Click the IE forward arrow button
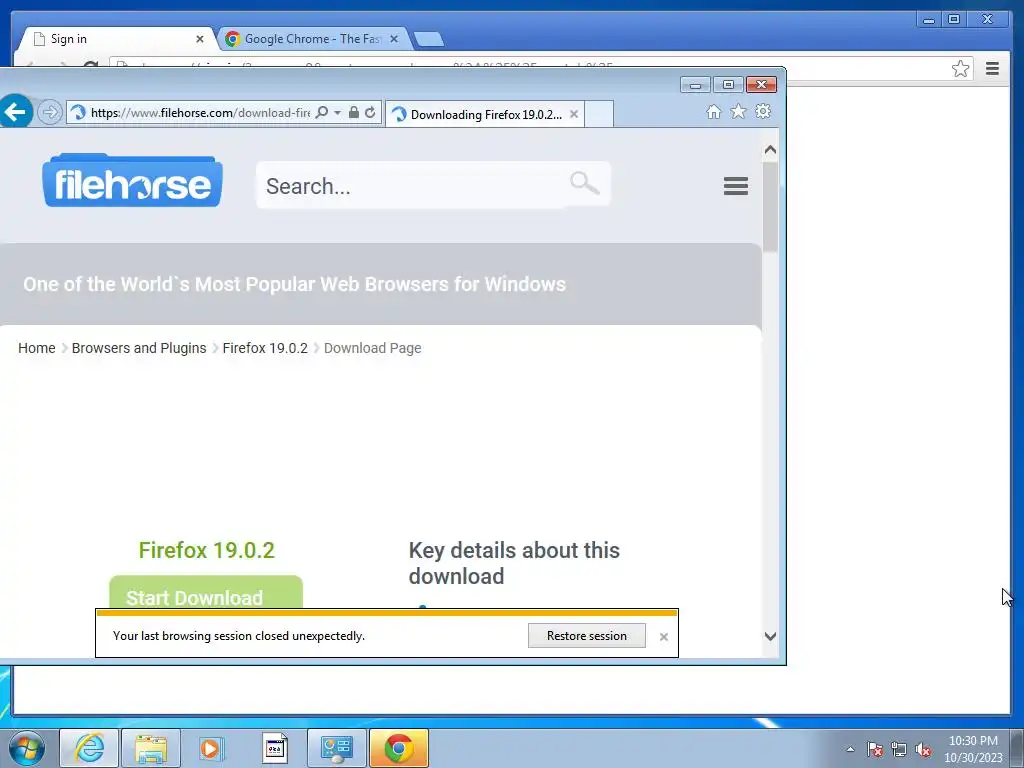1024x768 pixels. pyautogui.click(x=50, y=112)
